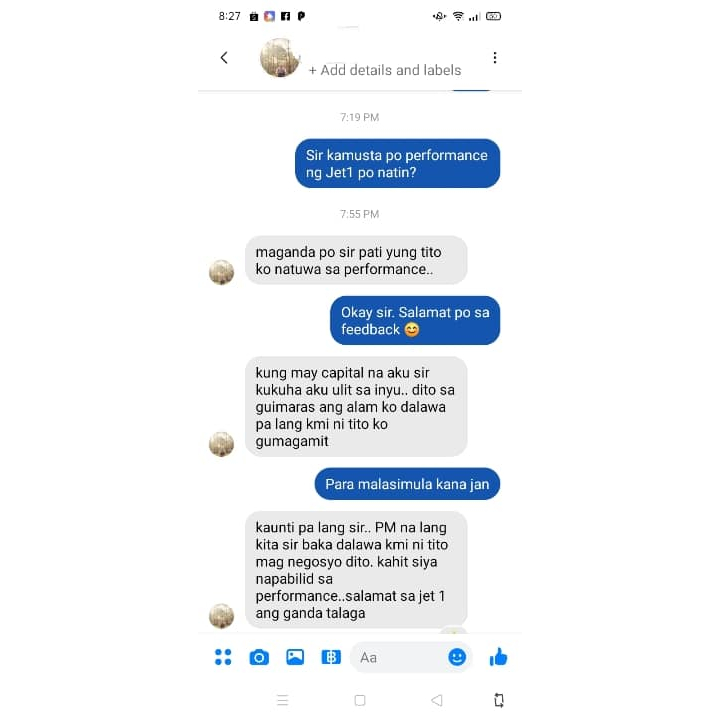This screenshot has width=720, height=720.
Task: Open the emoji picker in message field
Action: (x=457, y=657)
